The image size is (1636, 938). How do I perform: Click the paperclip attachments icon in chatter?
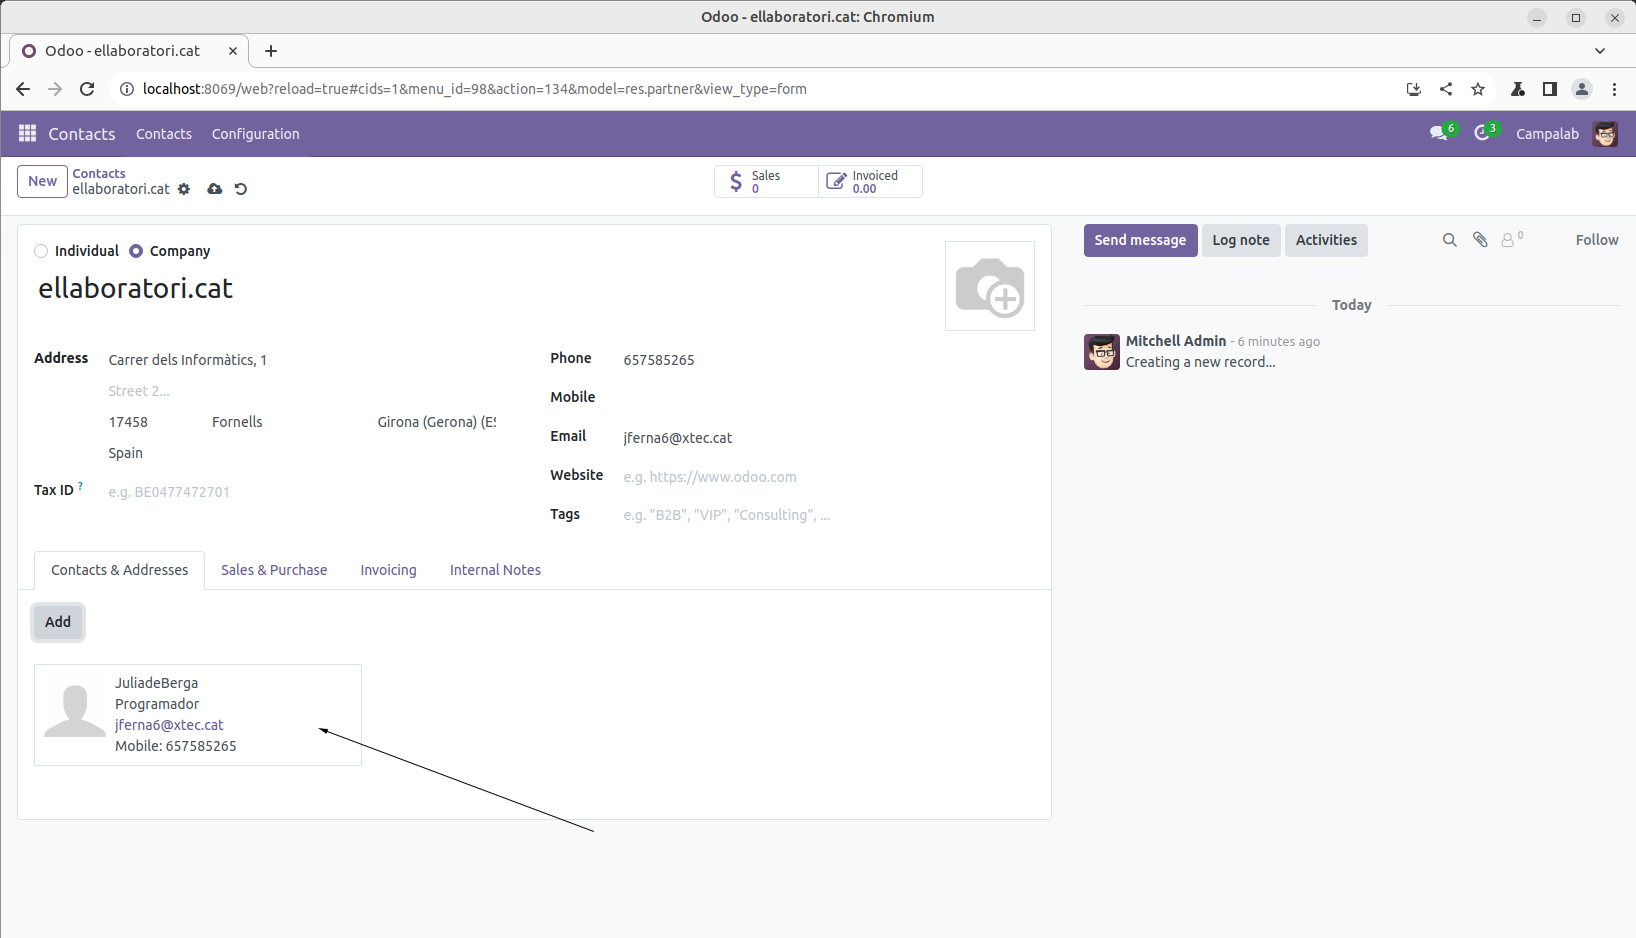click(x=1480, y=240)
